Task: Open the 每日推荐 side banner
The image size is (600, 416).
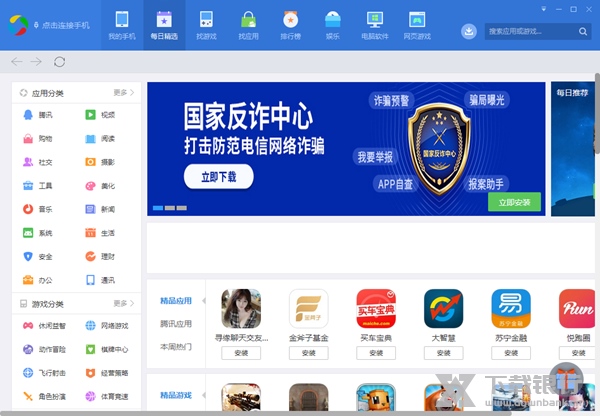Action: pyautogui.click(x=573, y=149)
